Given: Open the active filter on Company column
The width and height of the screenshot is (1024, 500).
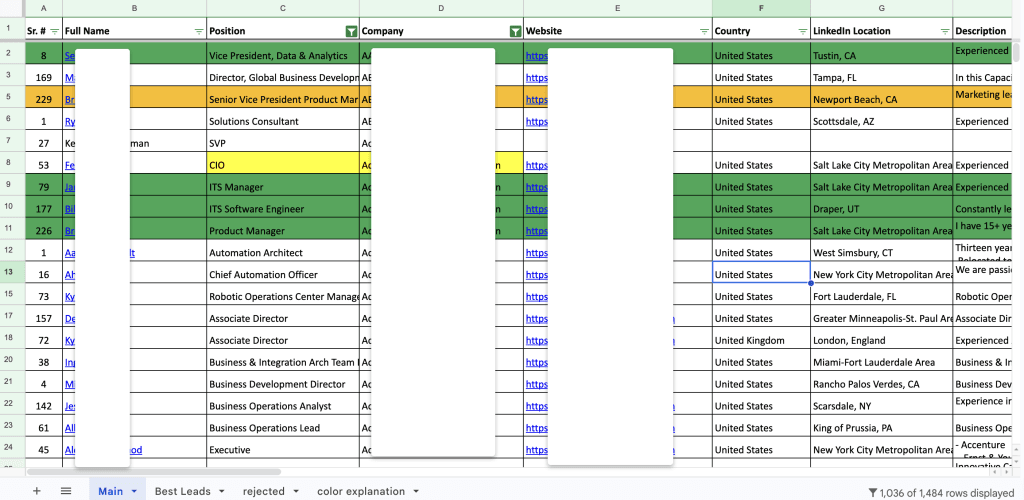Looking at the screenshot, I should pos(515,31).
